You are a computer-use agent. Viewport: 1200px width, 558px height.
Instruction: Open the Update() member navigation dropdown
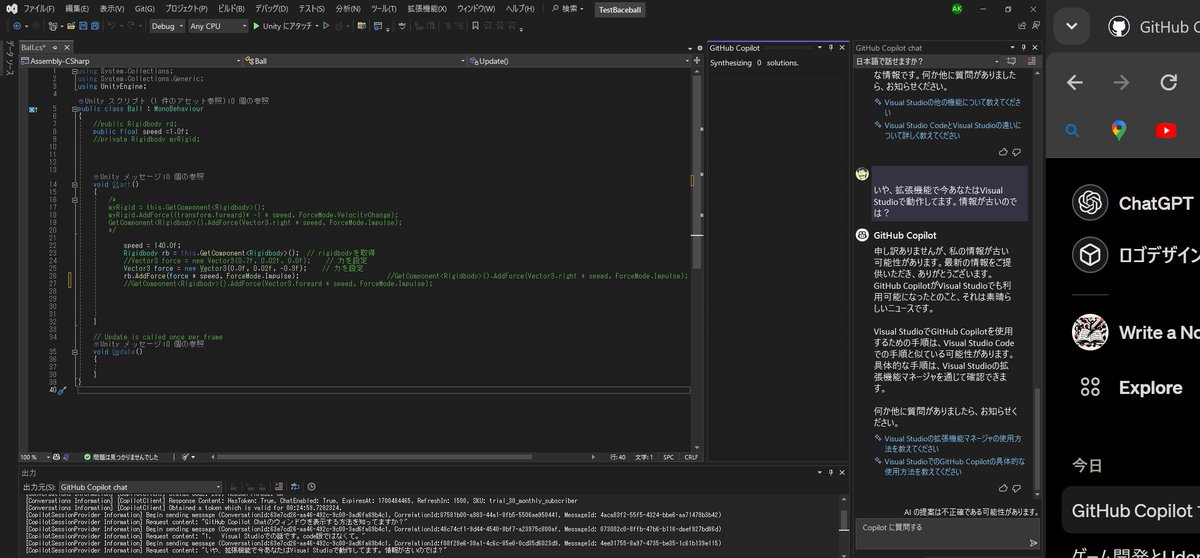point(579,61)
